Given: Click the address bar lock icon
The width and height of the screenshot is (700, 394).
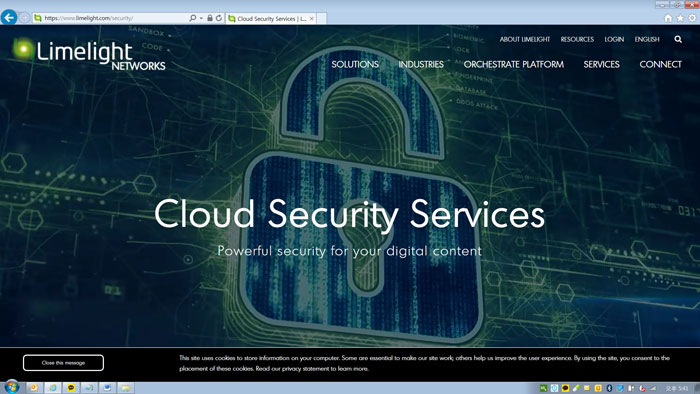Looking at the screenshot, I should click(x=209, y=18).
